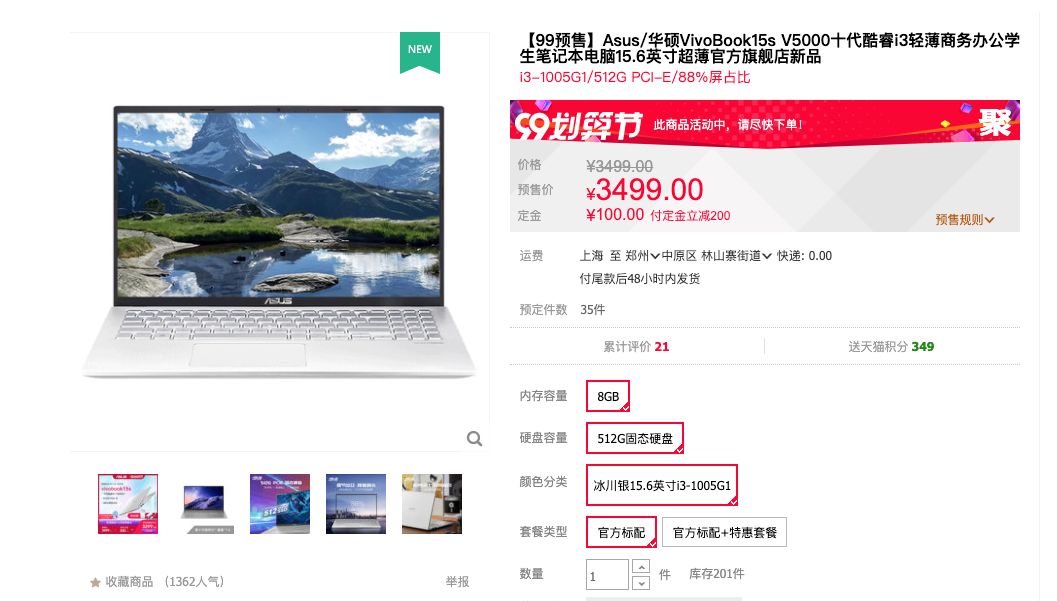Open the 累计评价 21 reviews tab
1057x601 pixels.
pyautogui.click(x=636, y=346)
